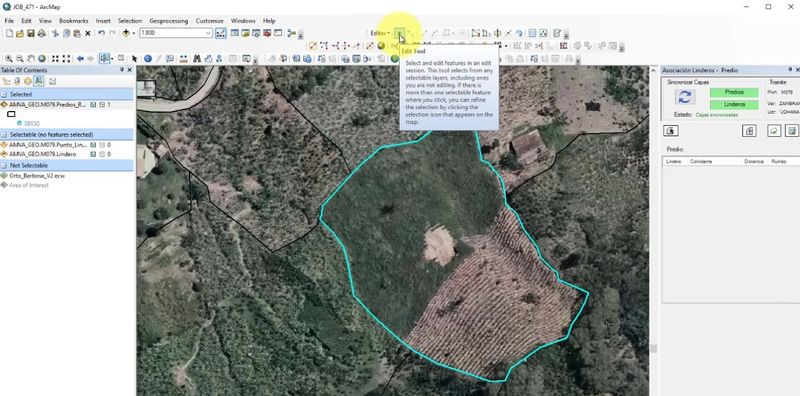Select the Identify tool in toolbar

148,59
